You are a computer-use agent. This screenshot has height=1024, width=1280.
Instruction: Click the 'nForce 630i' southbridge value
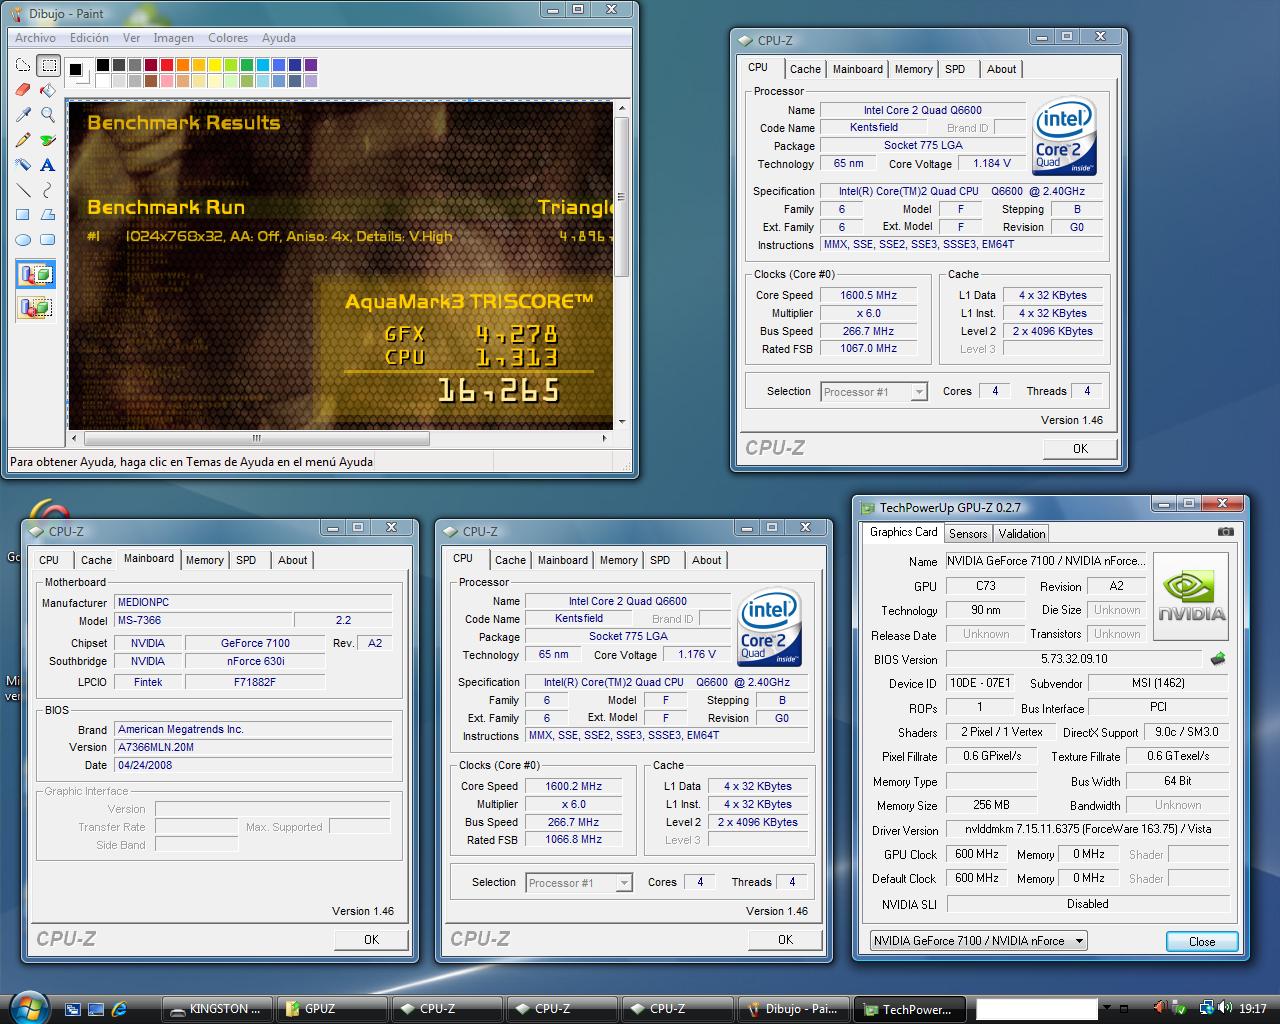(256, 662)
